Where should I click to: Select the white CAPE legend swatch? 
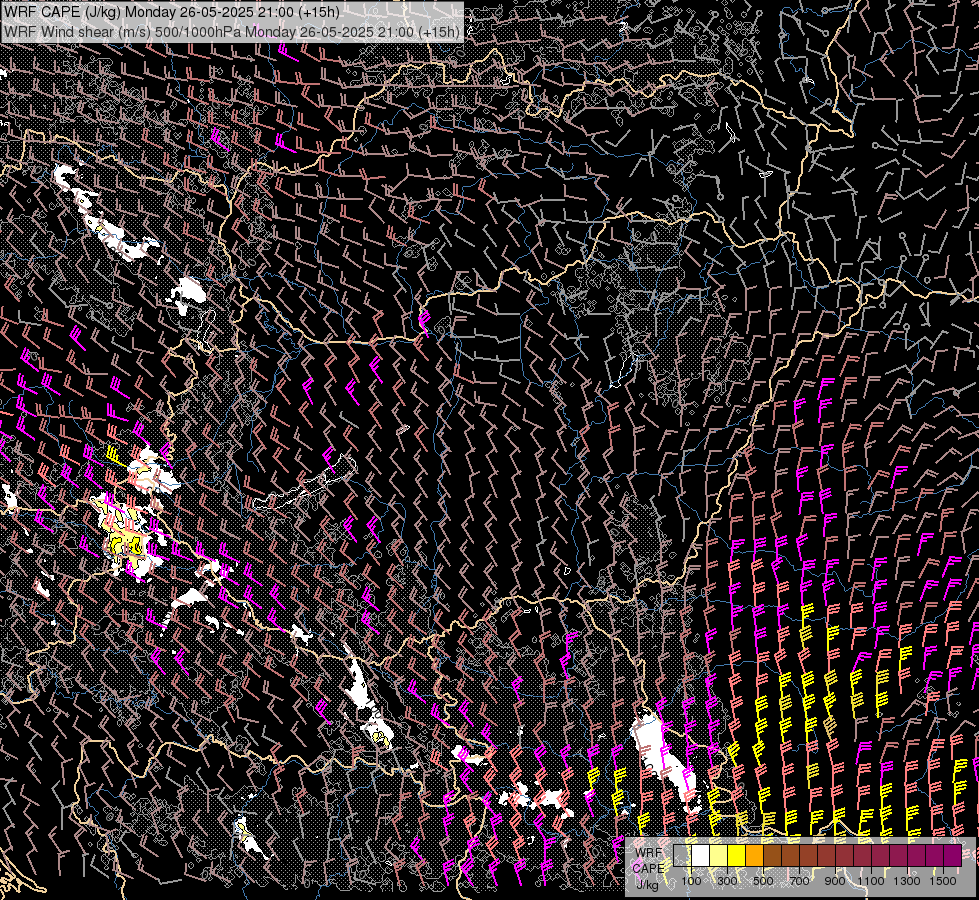(701, 856)
